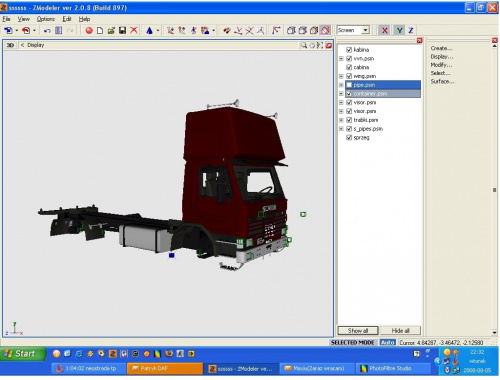Toggle the X axis button

click(385, 31)
